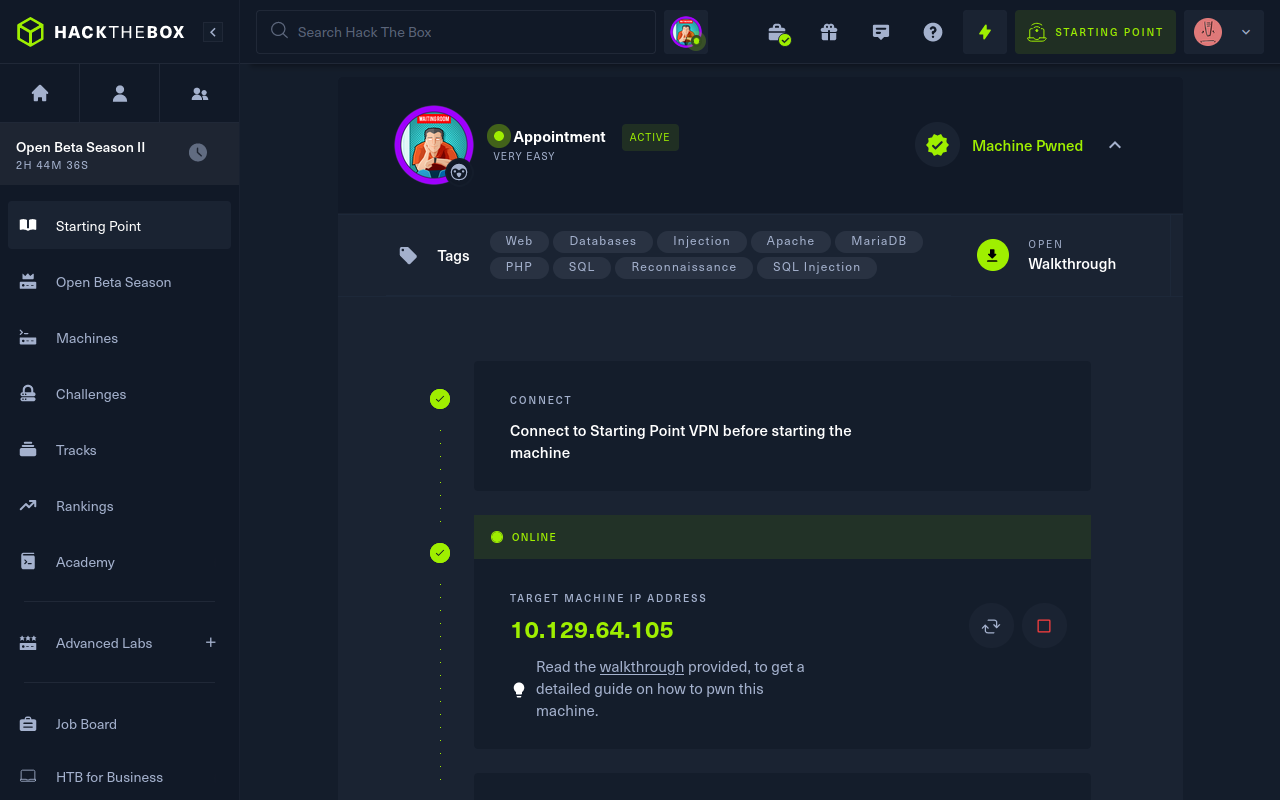Click the Hack The Box logo

[101, 32]
